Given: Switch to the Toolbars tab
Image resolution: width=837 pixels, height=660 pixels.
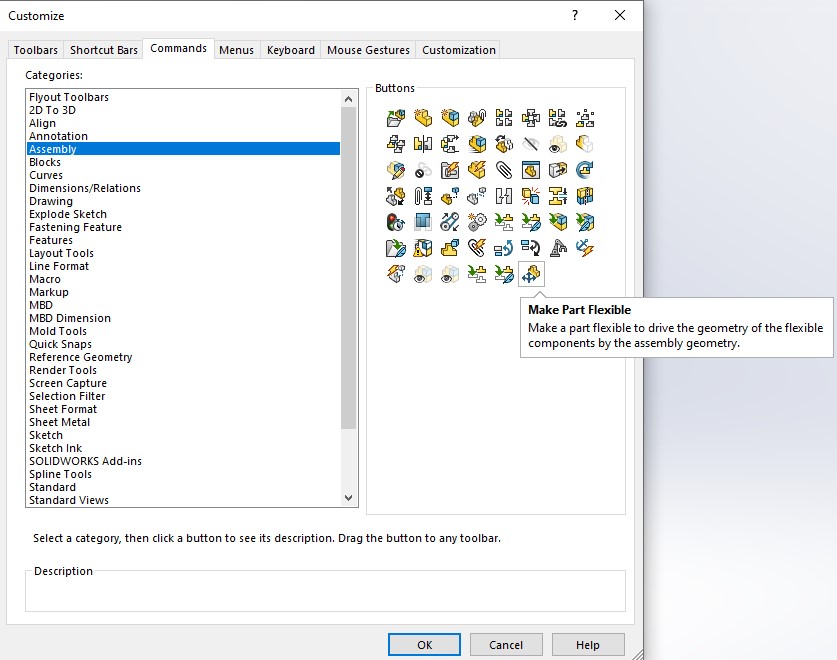Looking at the screenshot, I should click(35, 50).
